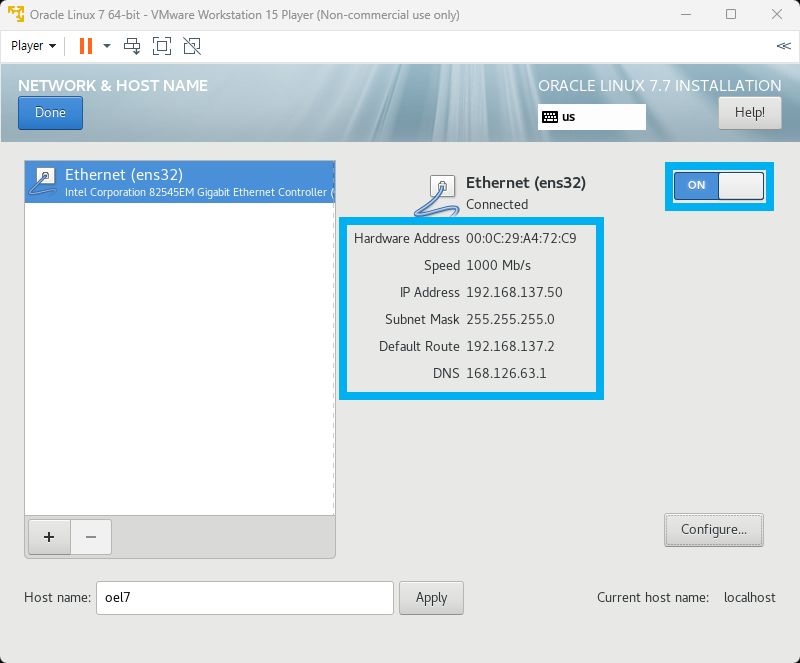Screen dimensions: 800x663
Task: Expand the power options dropdown arrow
Action: 107,46
